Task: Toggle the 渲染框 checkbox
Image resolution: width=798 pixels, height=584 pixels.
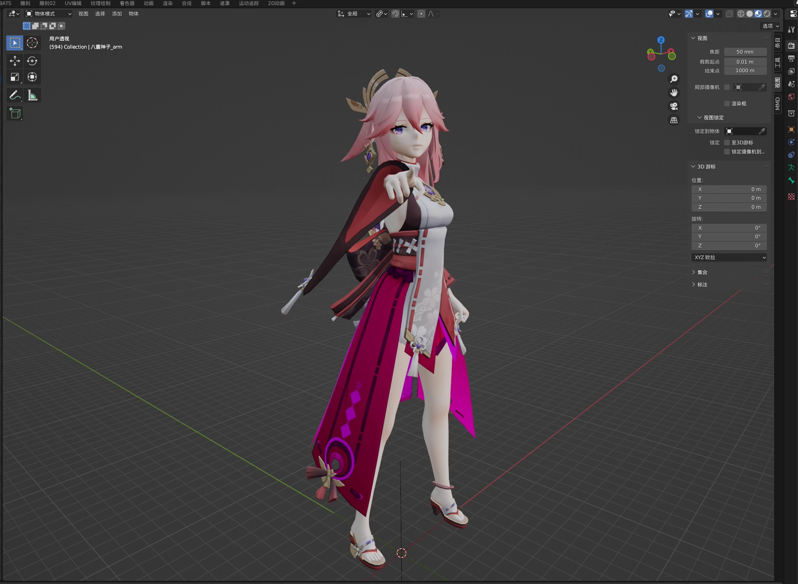Action: pyautogui.click(x=727, y=103)
